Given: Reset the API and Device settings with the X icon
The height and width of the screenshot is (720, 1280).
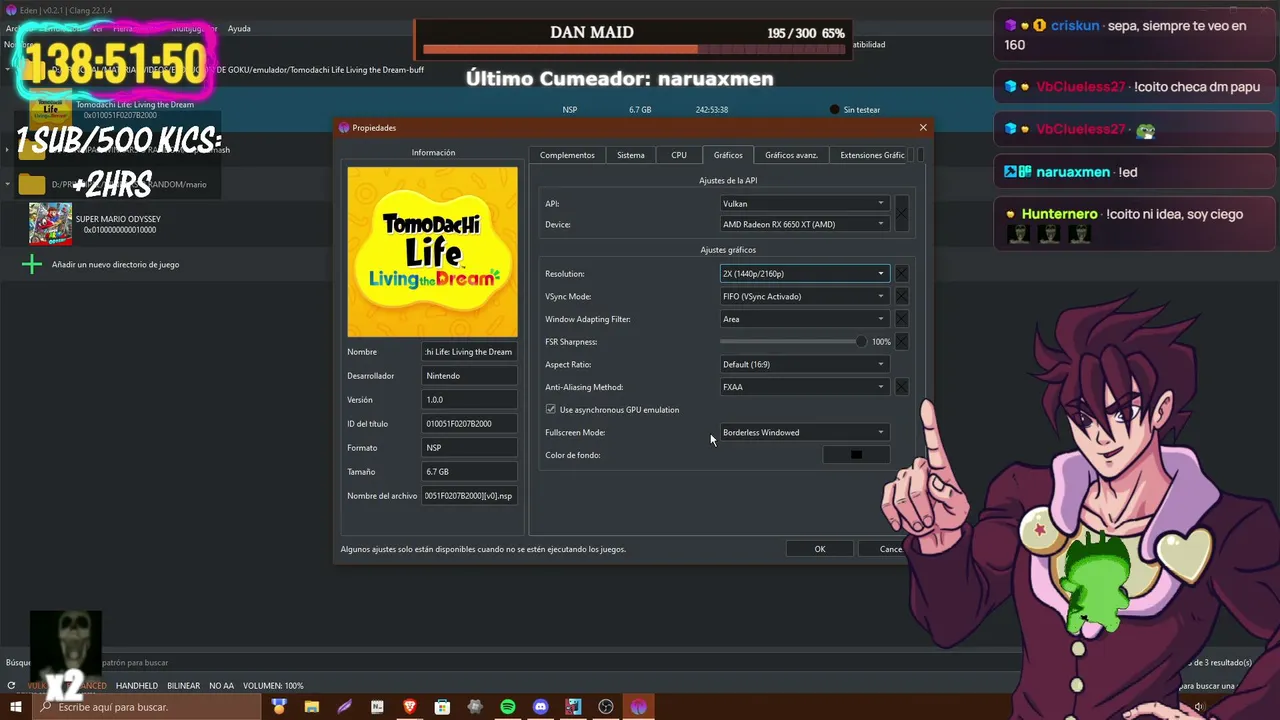Looking at the screenshot, I should [x=901, y=214].
